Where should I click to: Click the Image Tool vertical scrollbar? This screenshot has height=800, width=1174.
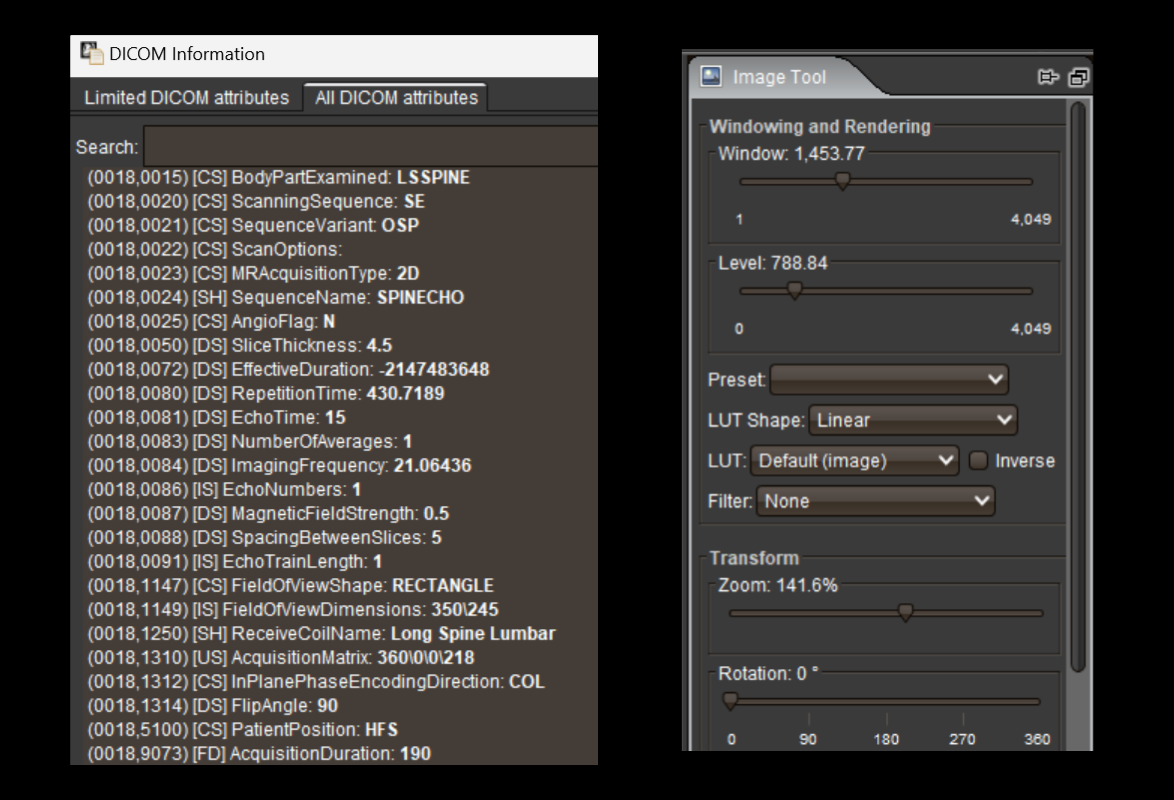1078,387
